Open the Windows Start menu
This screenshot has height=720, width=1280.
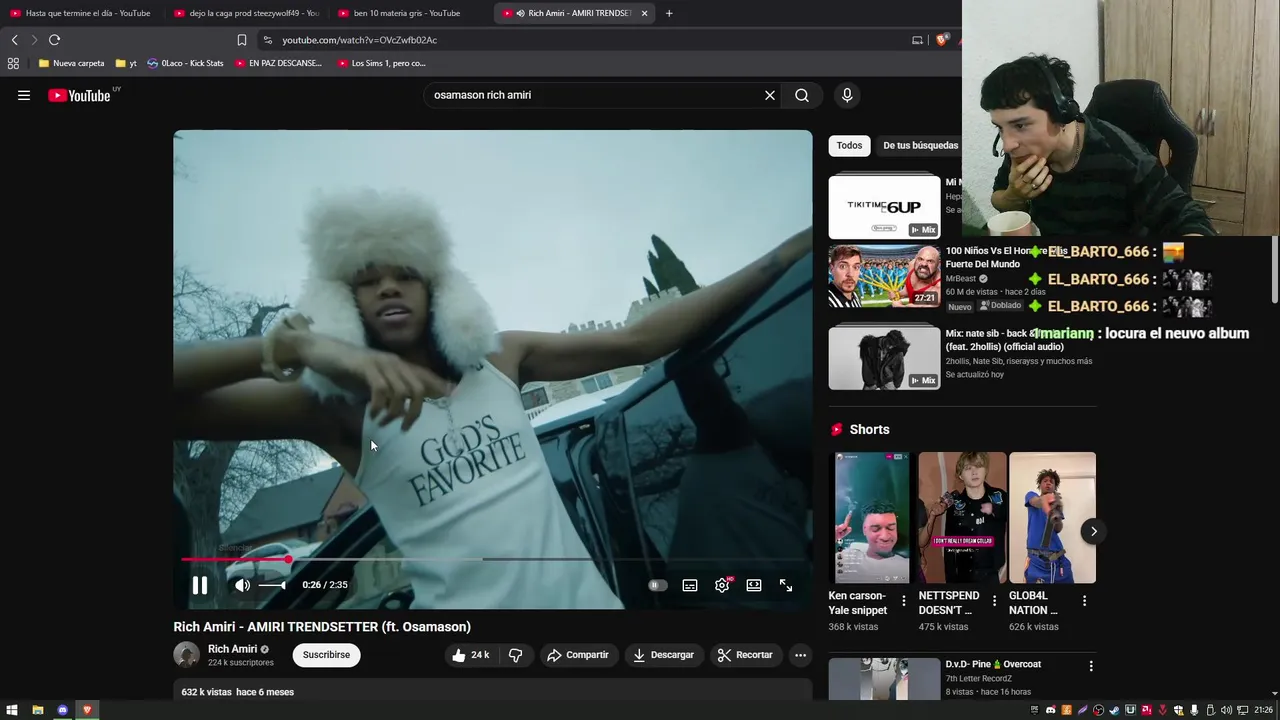pyautogui.click(x=13, y=710)
